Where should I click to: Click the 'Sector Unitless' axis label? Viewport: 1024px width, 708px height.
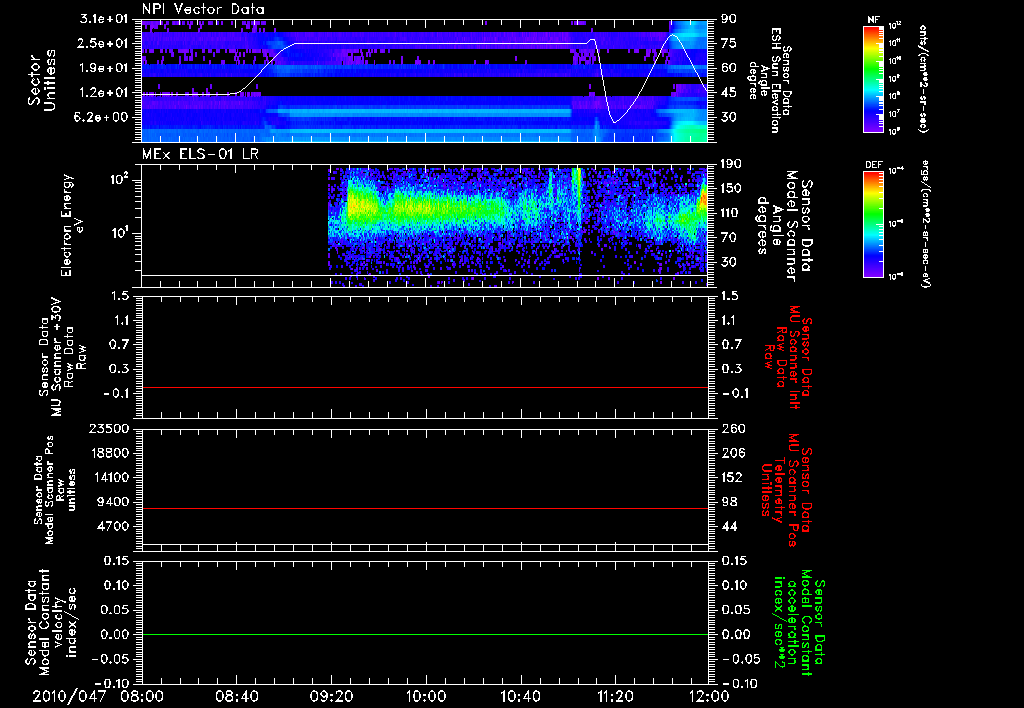42,80
